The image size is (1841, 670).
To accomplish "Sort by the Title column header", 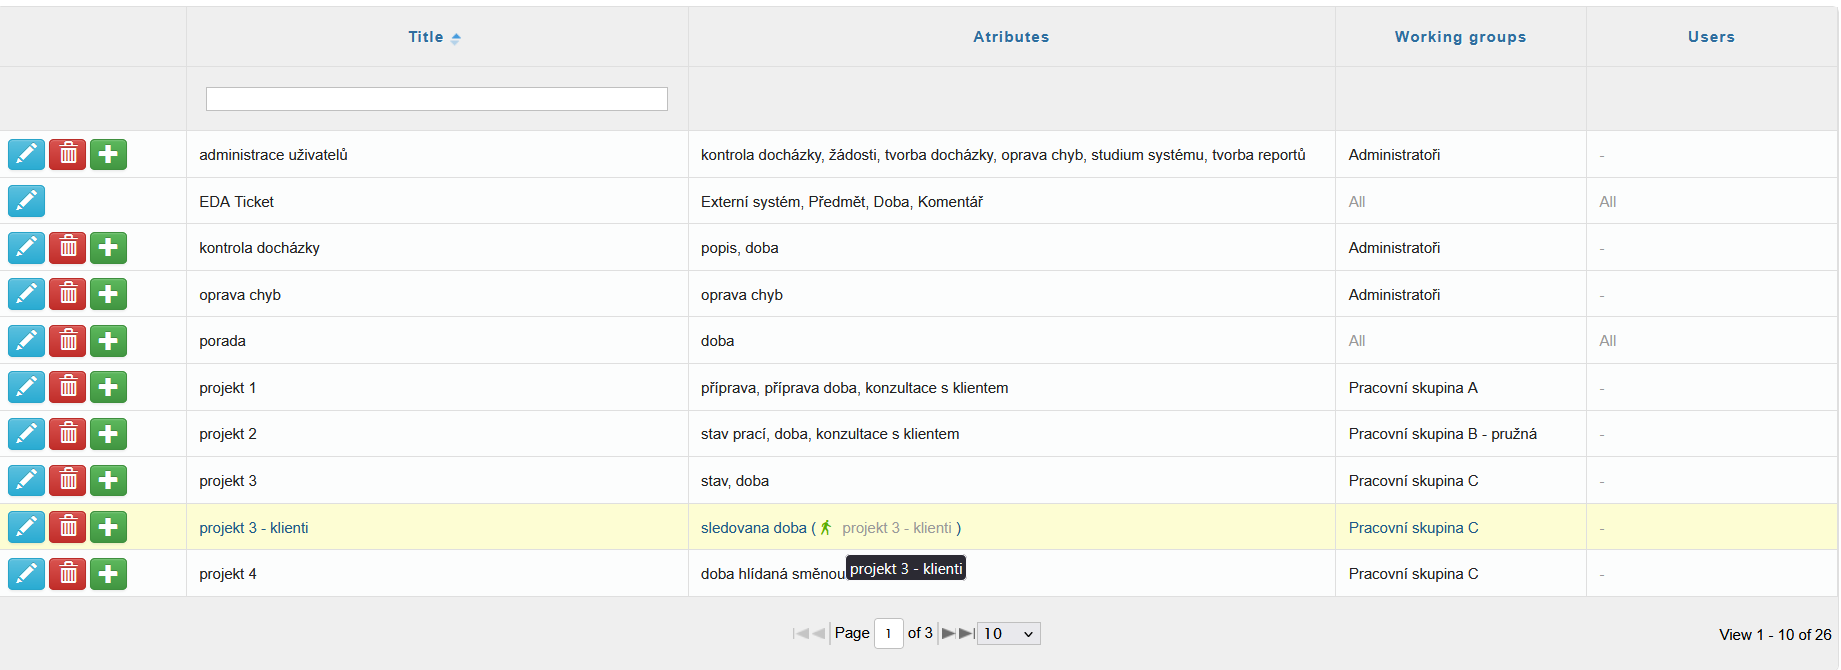I will [x=426, y=37].
